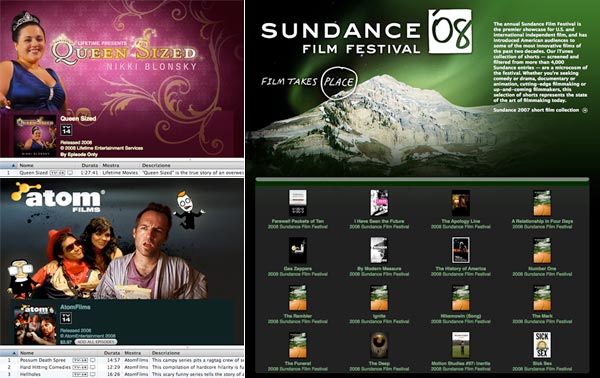Sort AtomFilms list by Mostra column
This screenshot has width=600, height=378.
click(137, 353)
